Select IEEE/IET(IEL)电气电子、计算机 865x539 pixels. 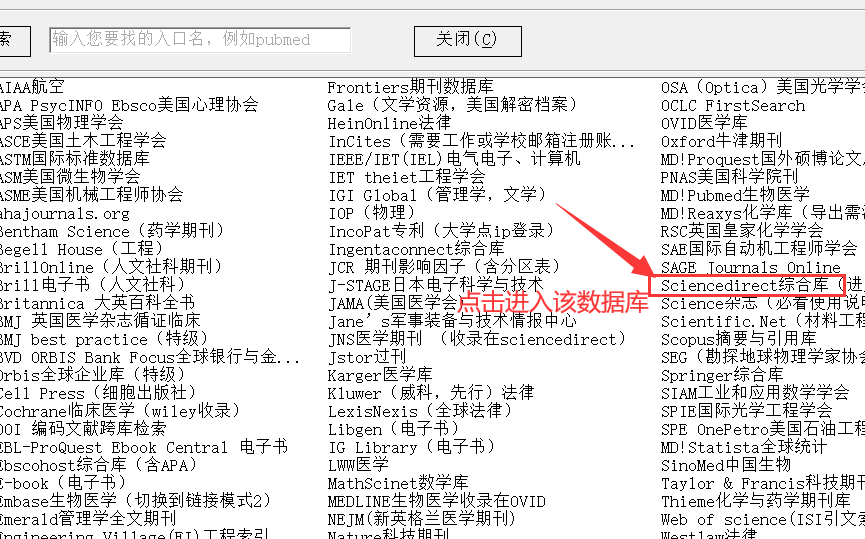(x=455, y=159)
